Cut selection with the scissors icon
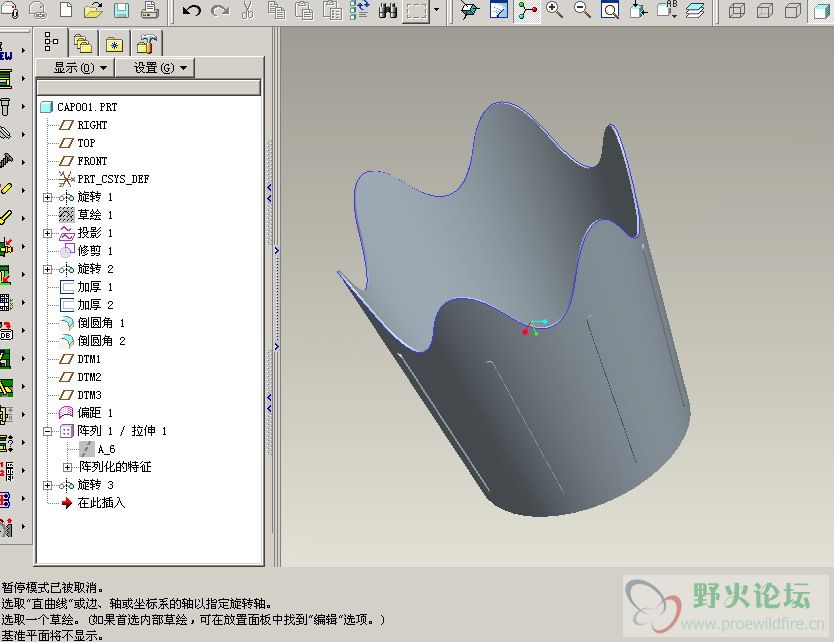Screen dimensions: 834x642 click(x=248, y=10)
